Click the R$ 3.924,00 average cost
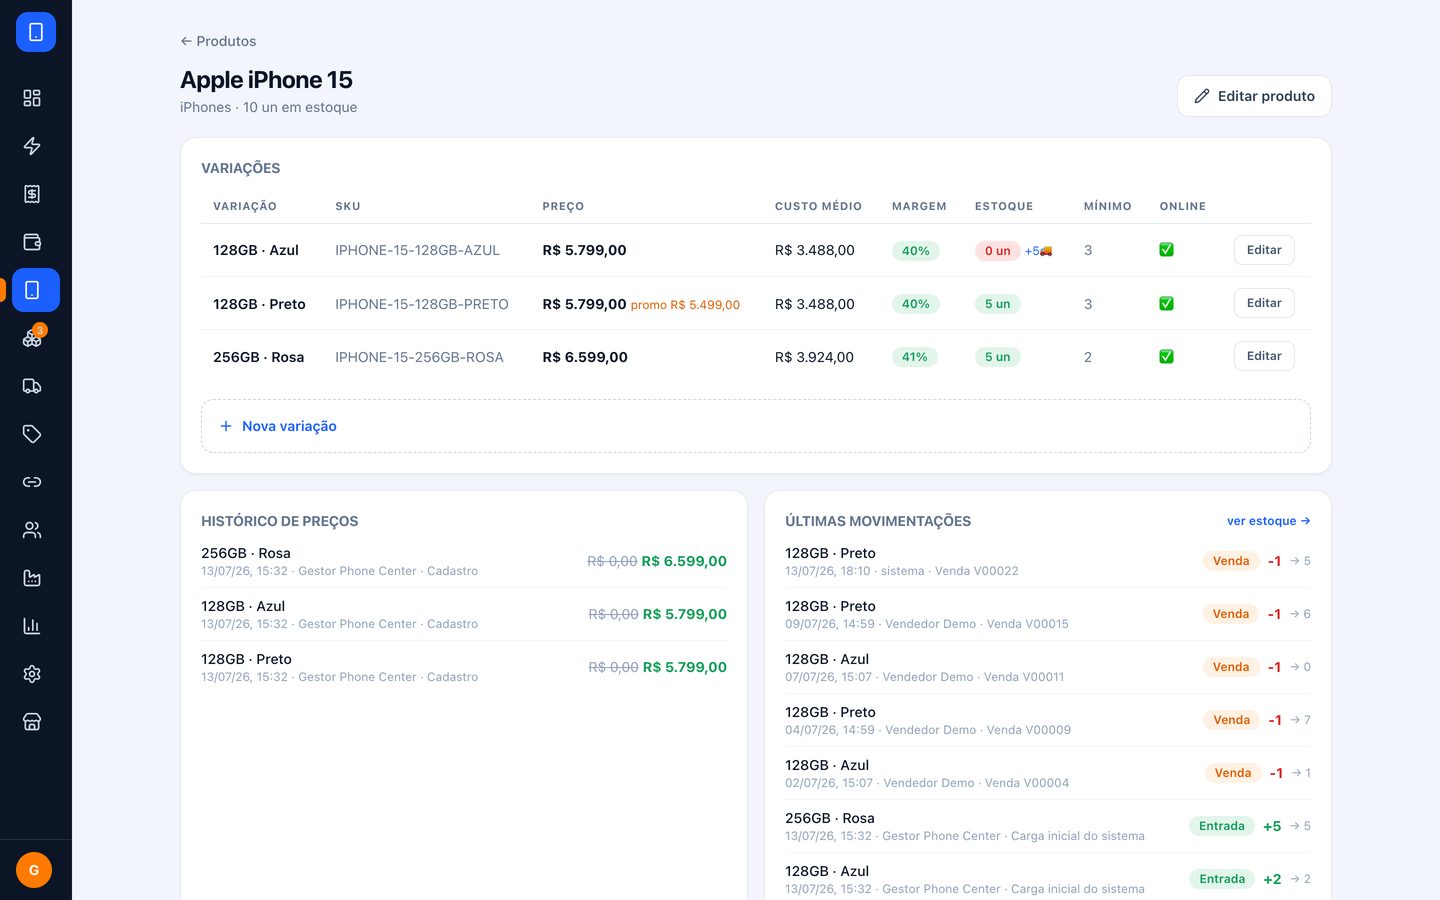This screenshot has width=1440, height=900. tap(814, 357)
